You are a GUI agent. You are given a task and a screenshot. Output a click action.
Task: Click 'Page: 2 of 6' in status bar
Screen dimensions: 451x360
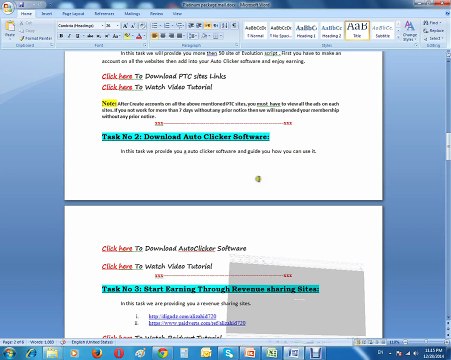13,342
